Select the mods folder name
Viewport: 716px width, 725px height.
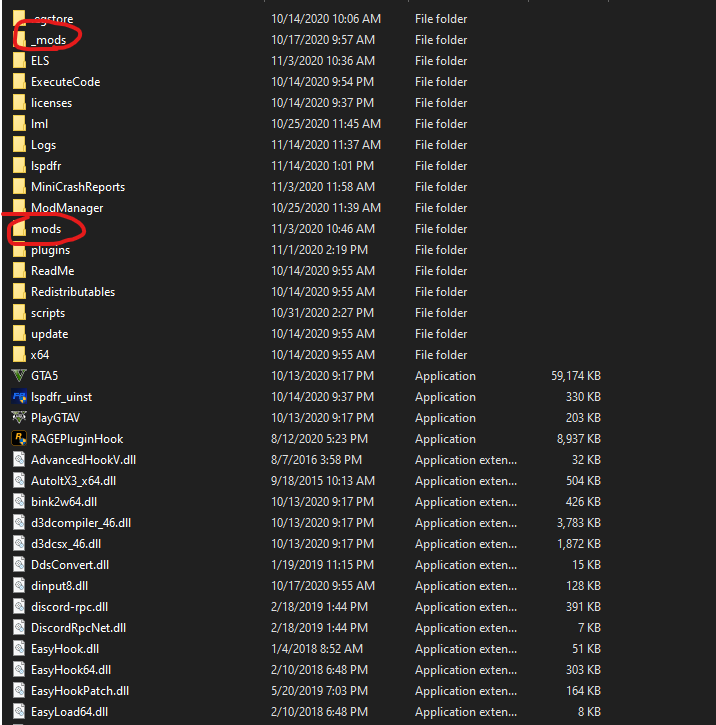(46, 229)
